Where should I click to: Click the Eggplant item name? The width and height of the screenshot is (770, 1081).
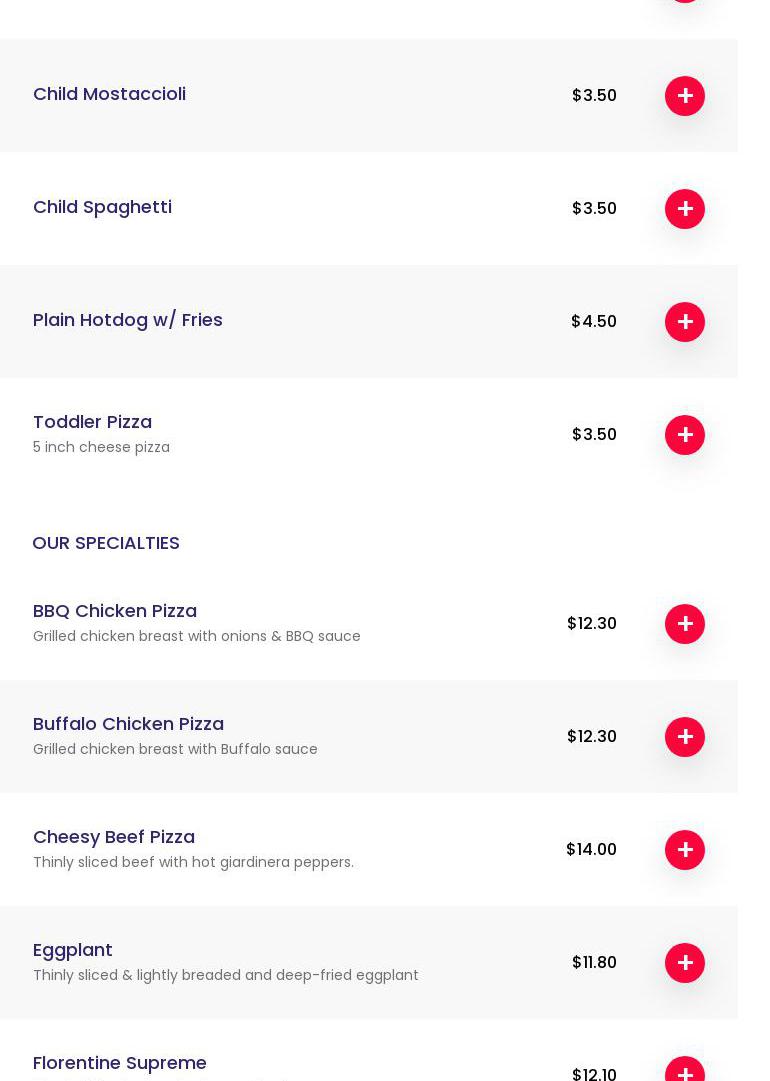pos(73,950)
